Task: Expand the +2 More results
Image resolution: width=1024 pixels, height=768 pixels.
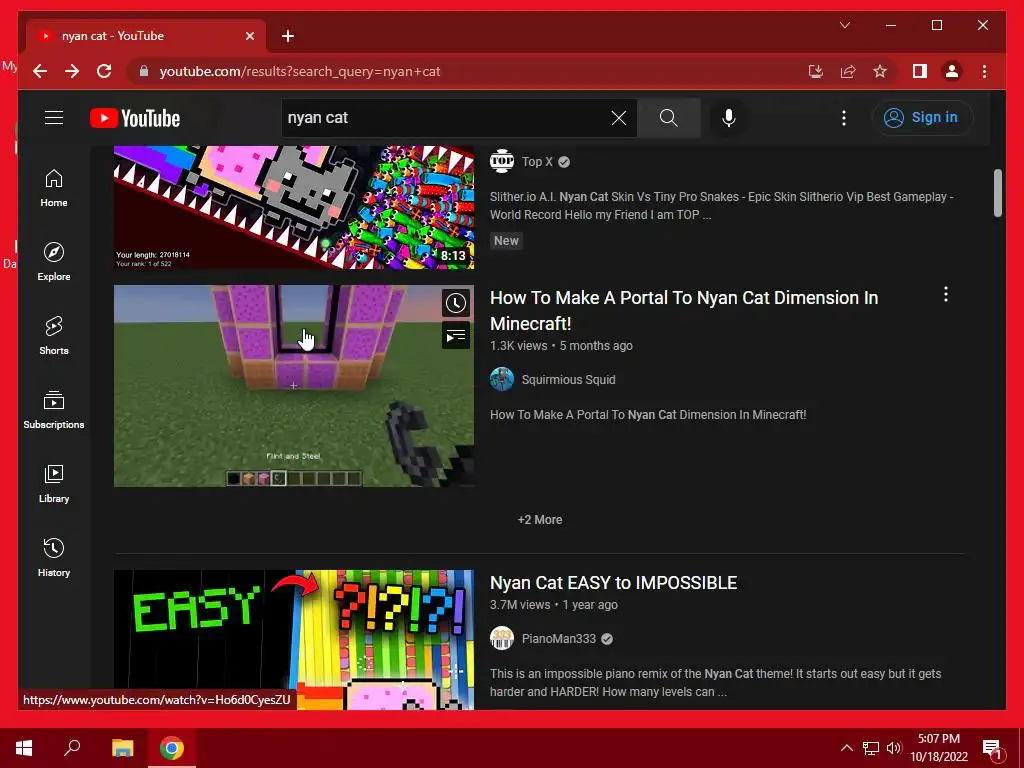Action: [x=539, y=520]
